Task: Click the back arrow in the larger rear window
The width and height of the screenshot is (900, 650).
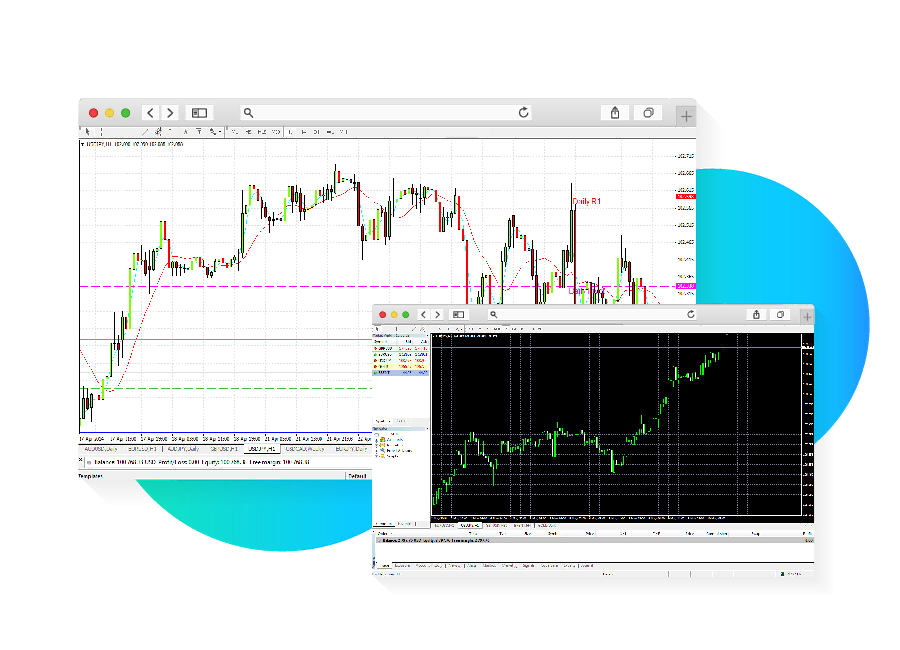Action: point(150,113)
